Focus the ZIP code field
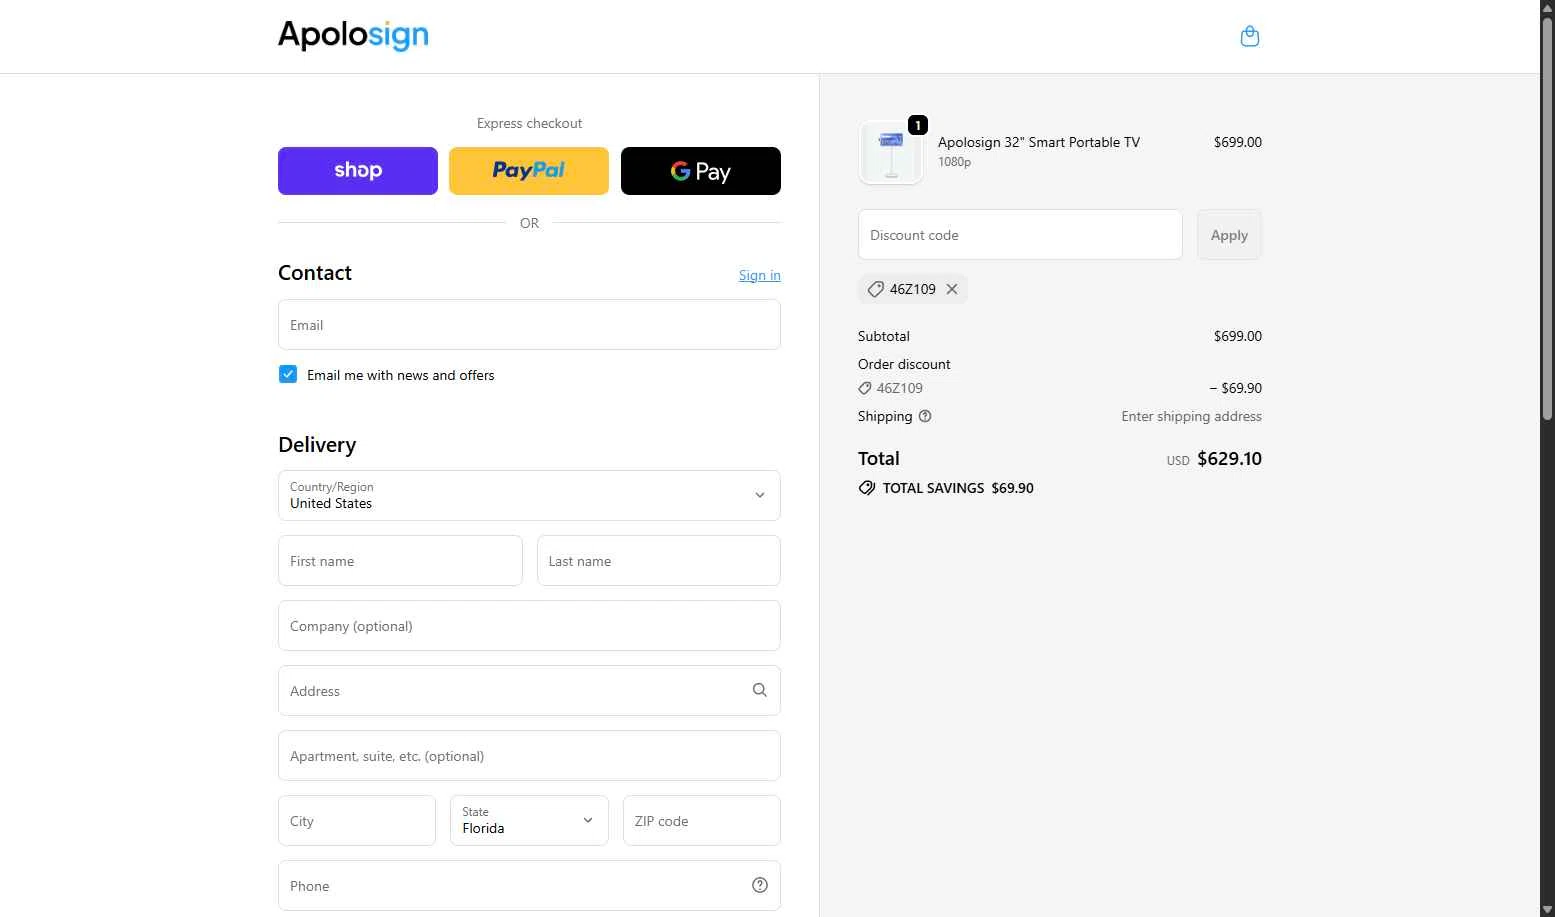Viewport: 1555px width, 917px height. pos(702,821)
